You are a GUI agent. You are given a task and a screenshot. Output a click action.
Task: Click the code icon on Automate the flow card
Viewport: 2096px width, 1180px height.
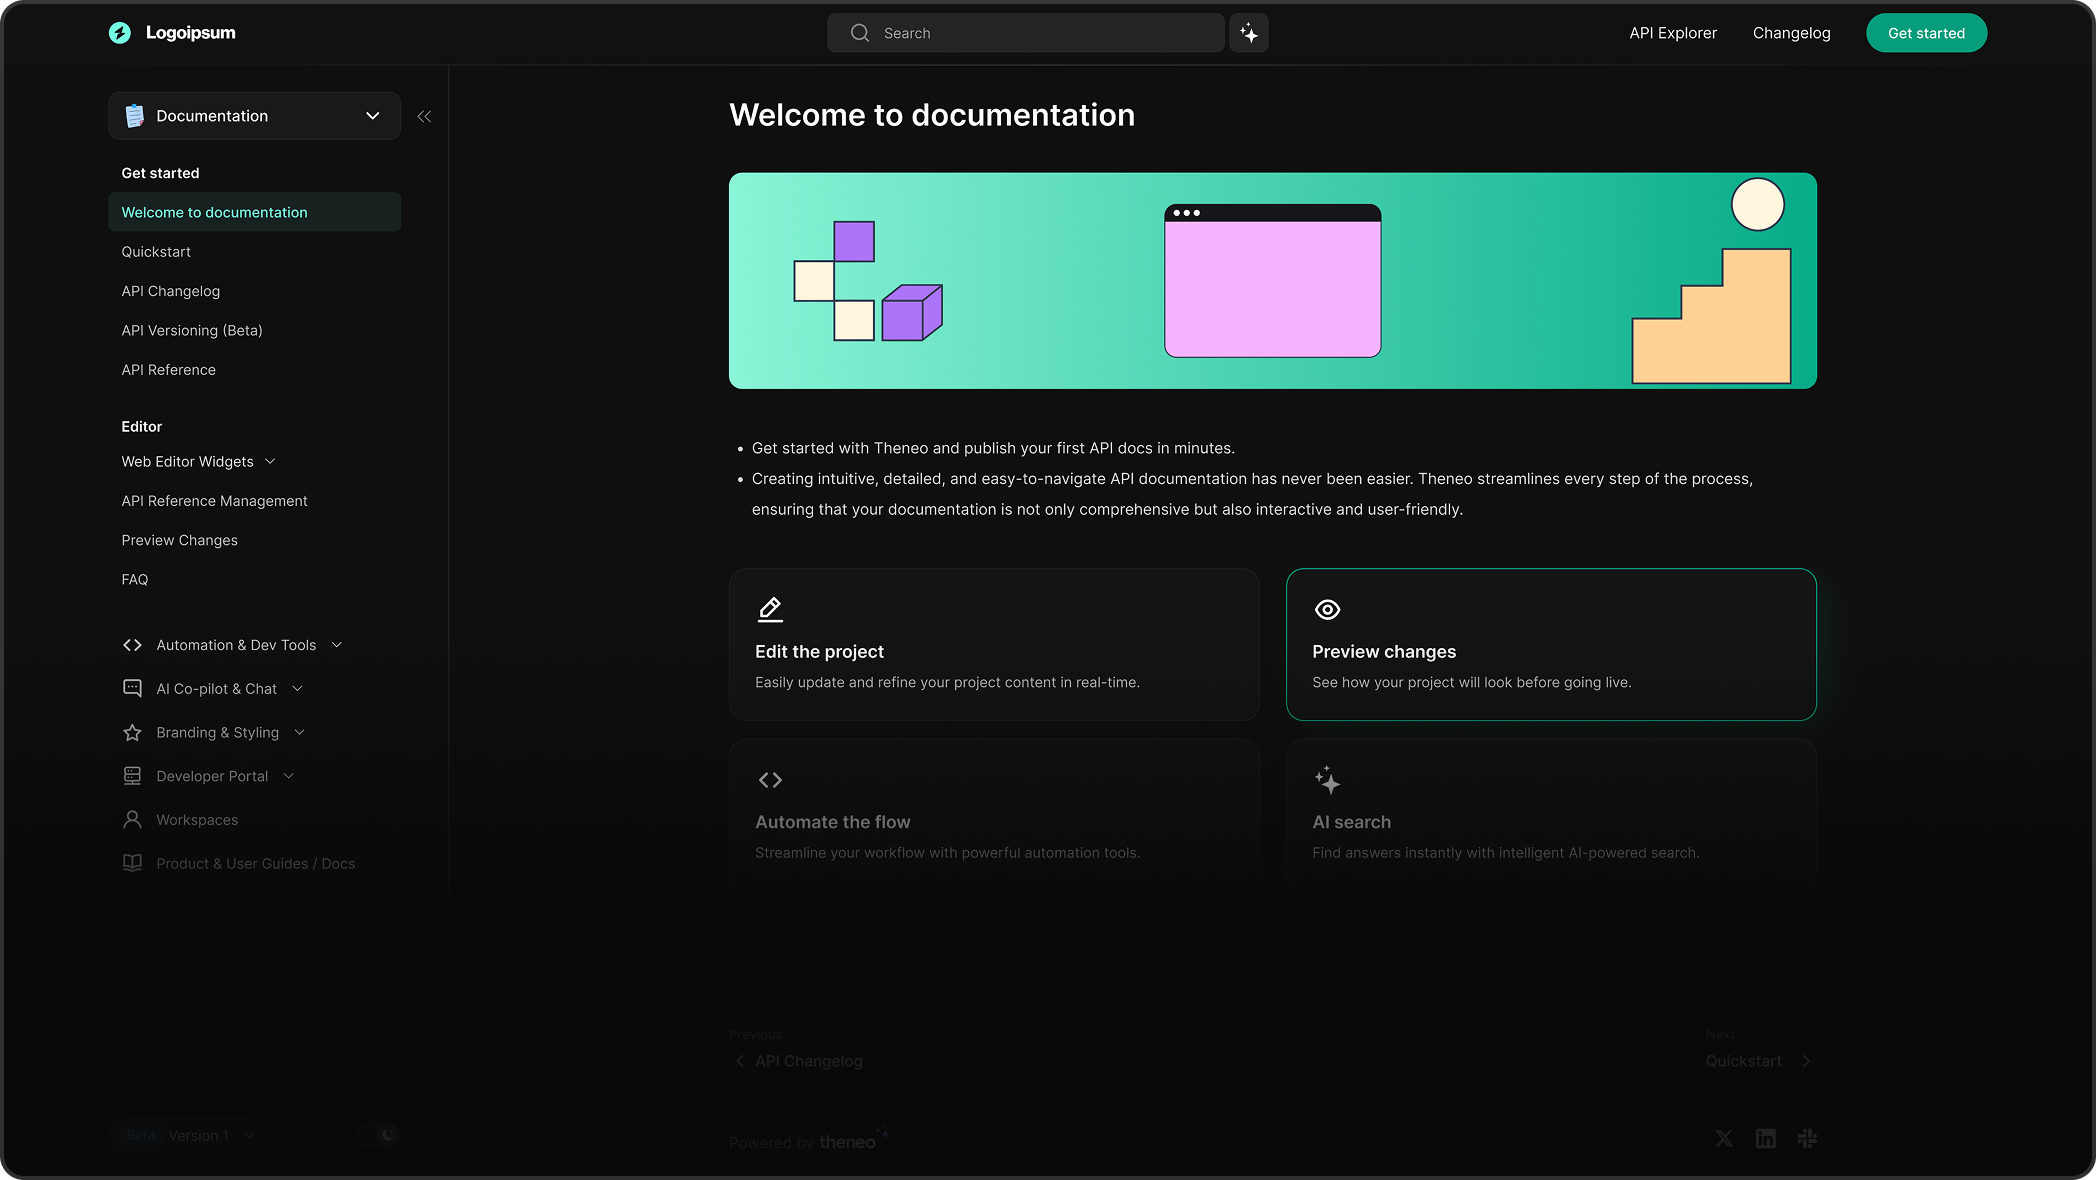coord(770,780)
